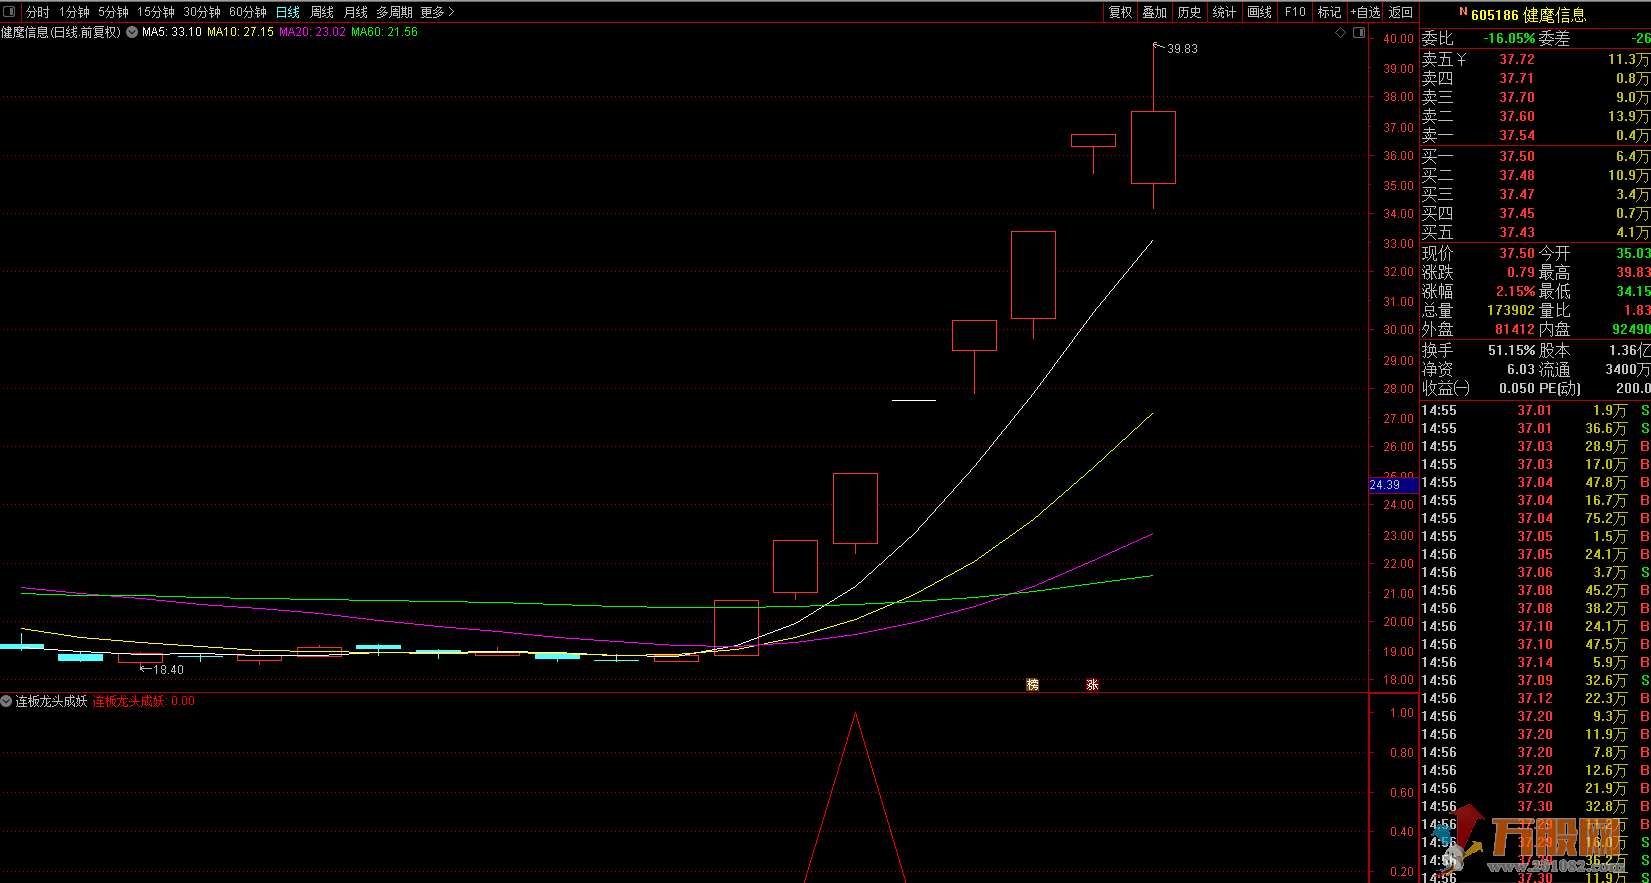Open the main chart indicator dropdown arrow
1651x883 pixels.
tap(132, 32)
